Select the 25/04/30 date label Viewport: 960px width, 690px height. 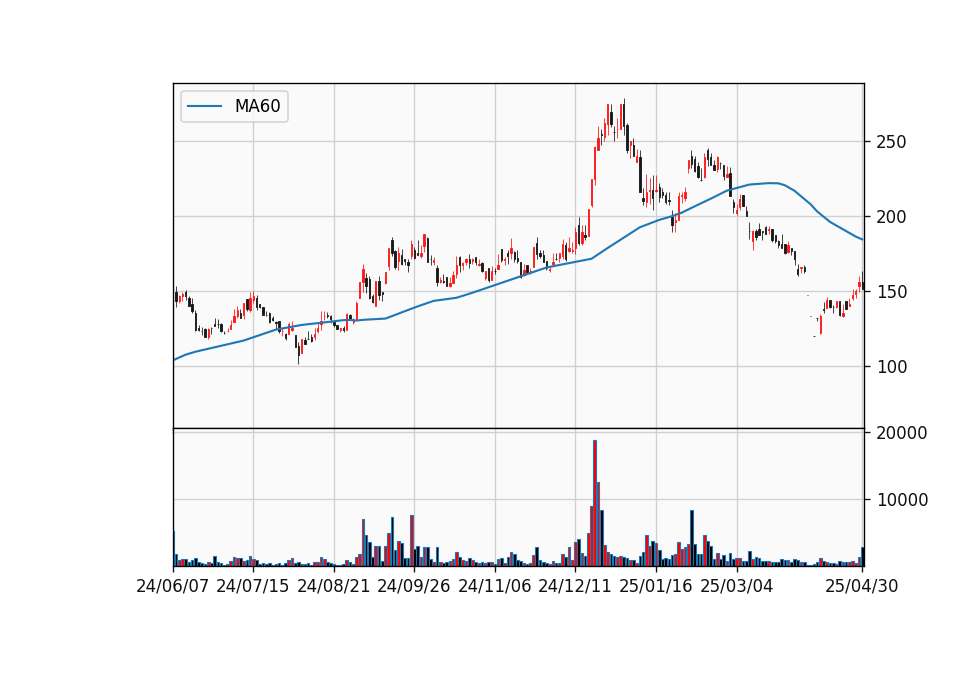(861, 586)
